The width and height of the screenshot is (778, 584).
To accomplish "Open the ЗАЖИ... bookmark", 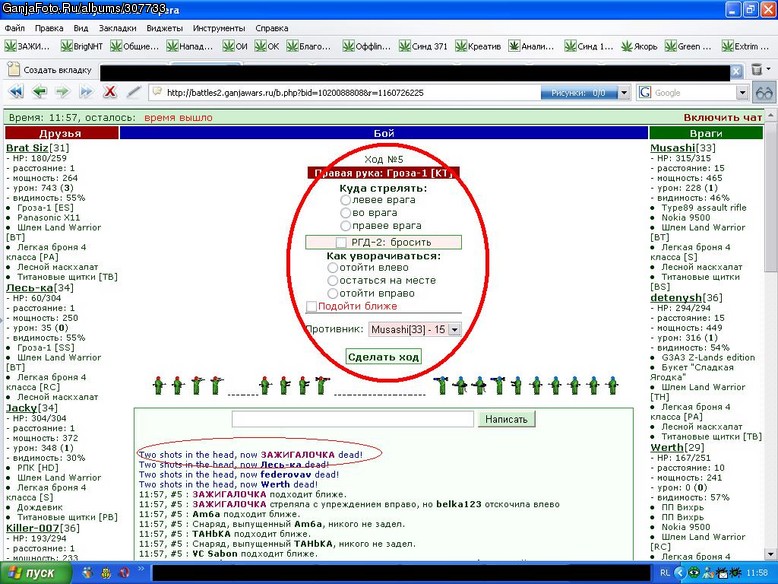I will click(27, 46).
